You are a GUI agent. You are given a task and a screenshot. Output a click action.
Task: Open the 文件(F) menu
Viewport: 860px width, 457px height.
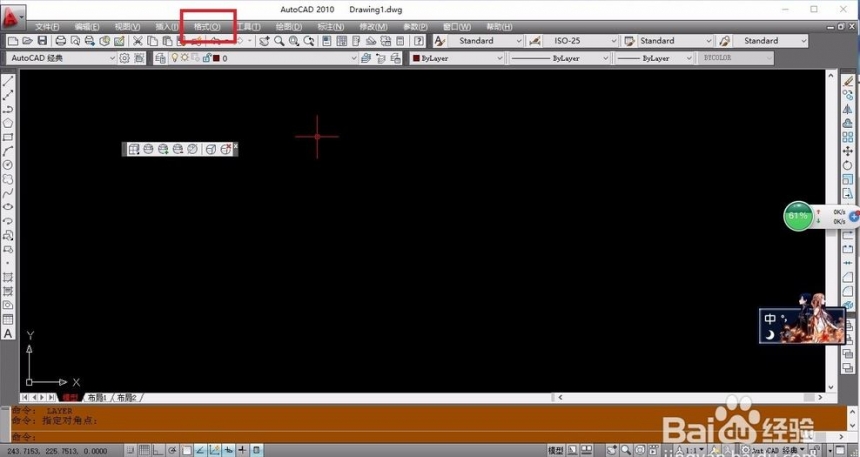47,26
